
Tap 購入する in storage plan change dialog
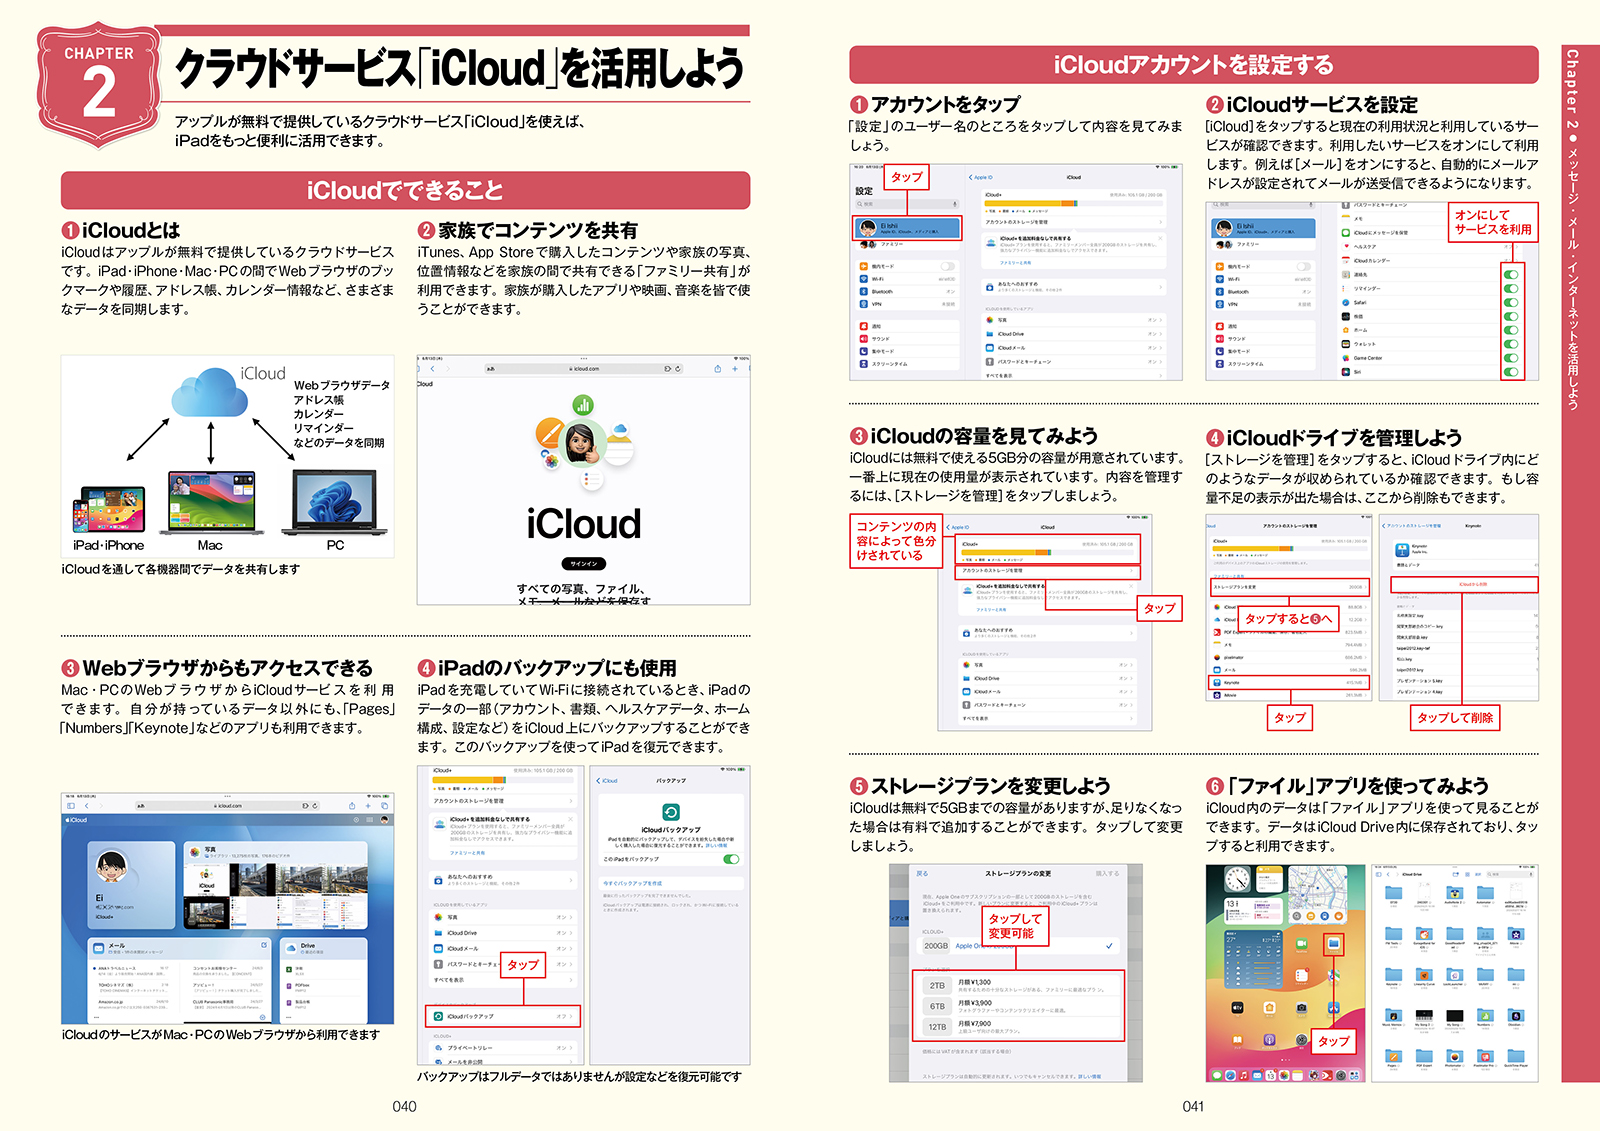[x=1107, y=874]
